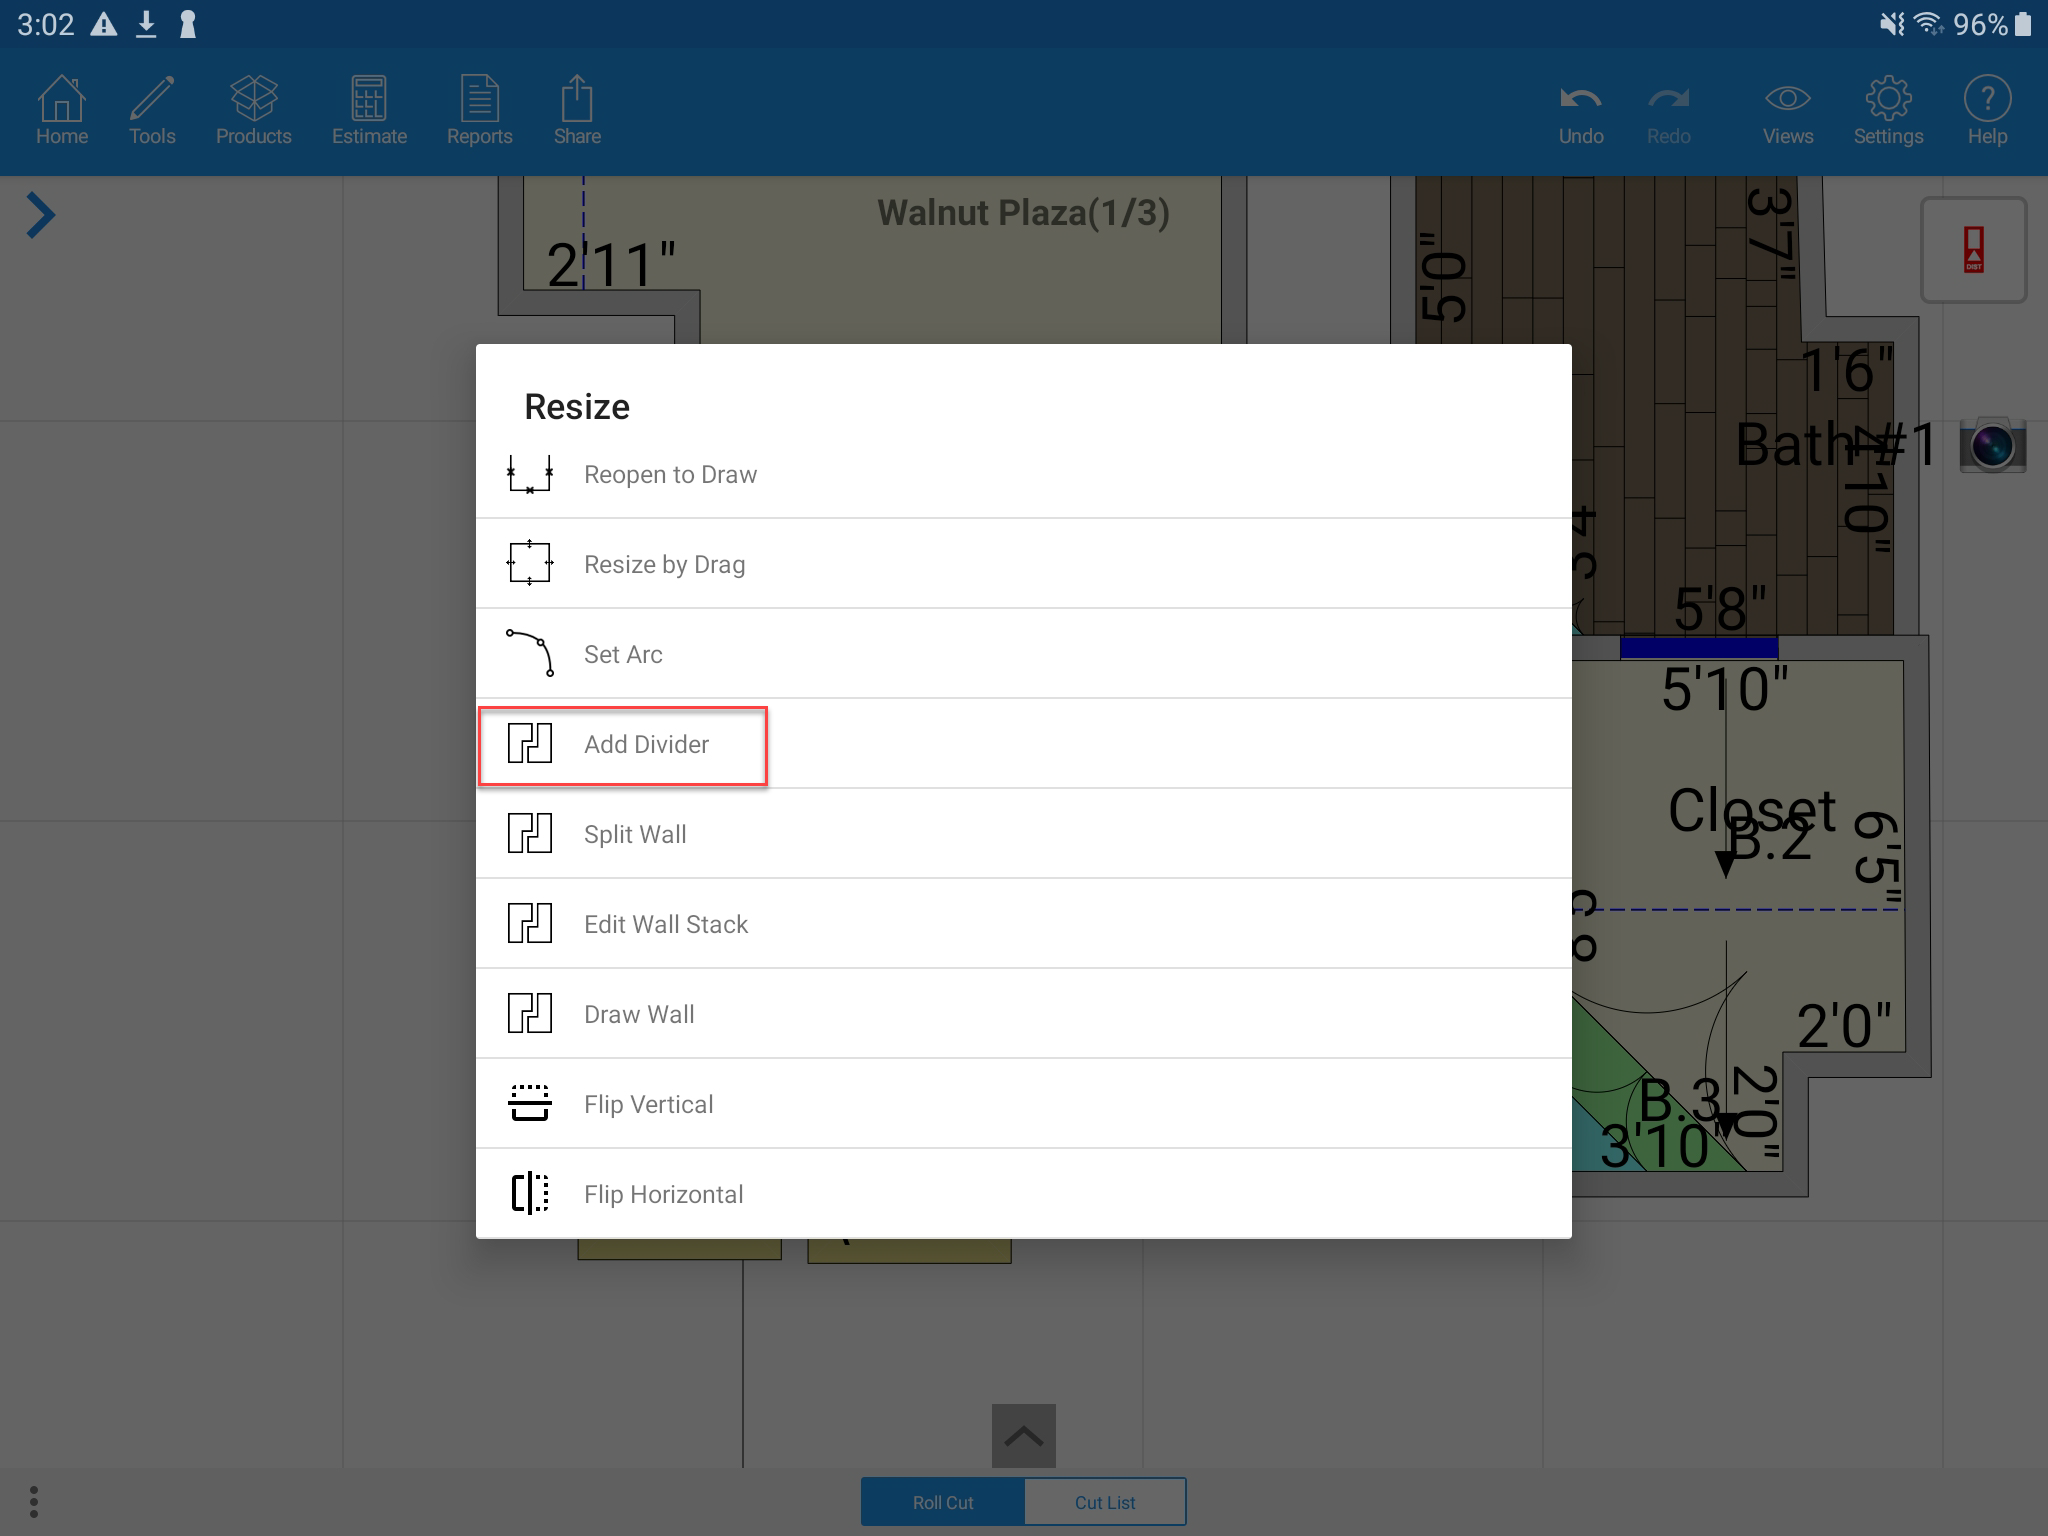Image resolution: width=2048 pixels, height=1536 pixels.
Task: Switch to the Roll Cut view
Action: [942, 1502]
